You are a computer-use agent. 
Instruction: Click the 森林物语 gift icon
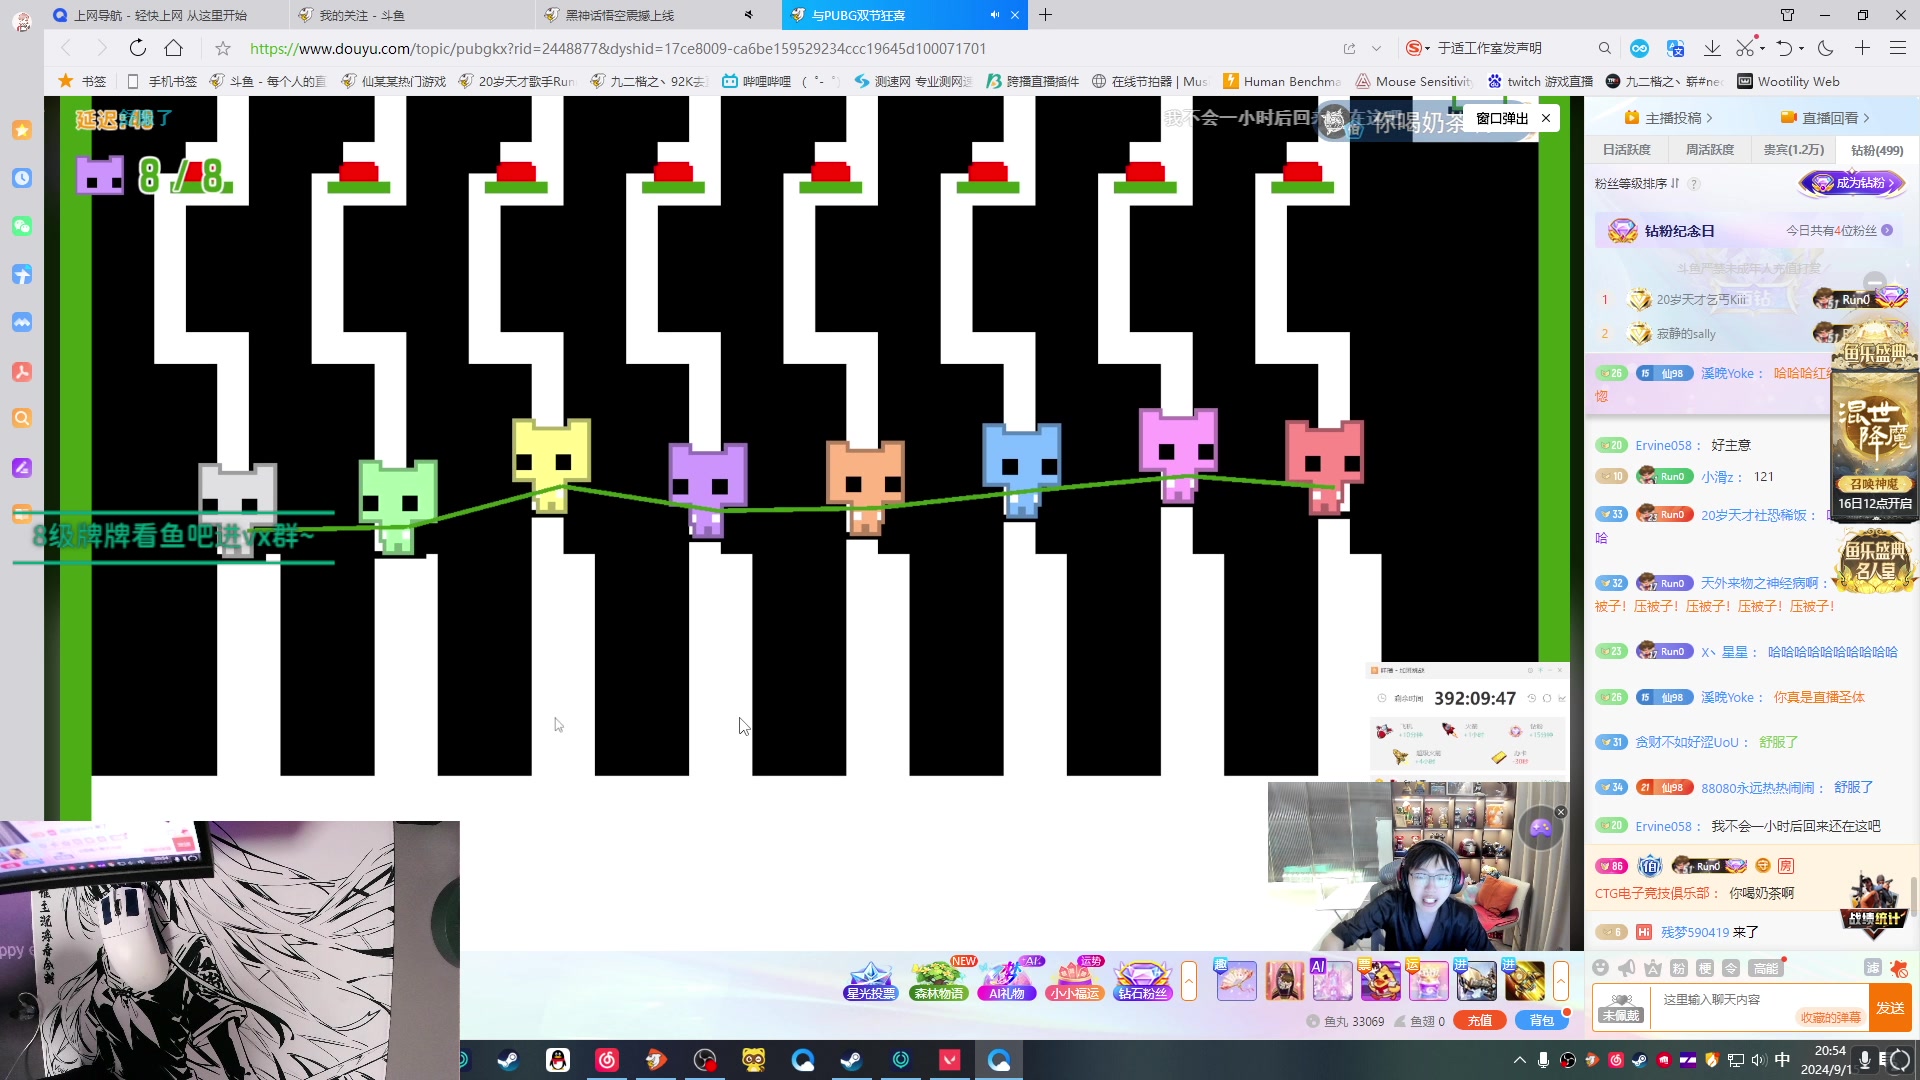[x=938, y=981]
